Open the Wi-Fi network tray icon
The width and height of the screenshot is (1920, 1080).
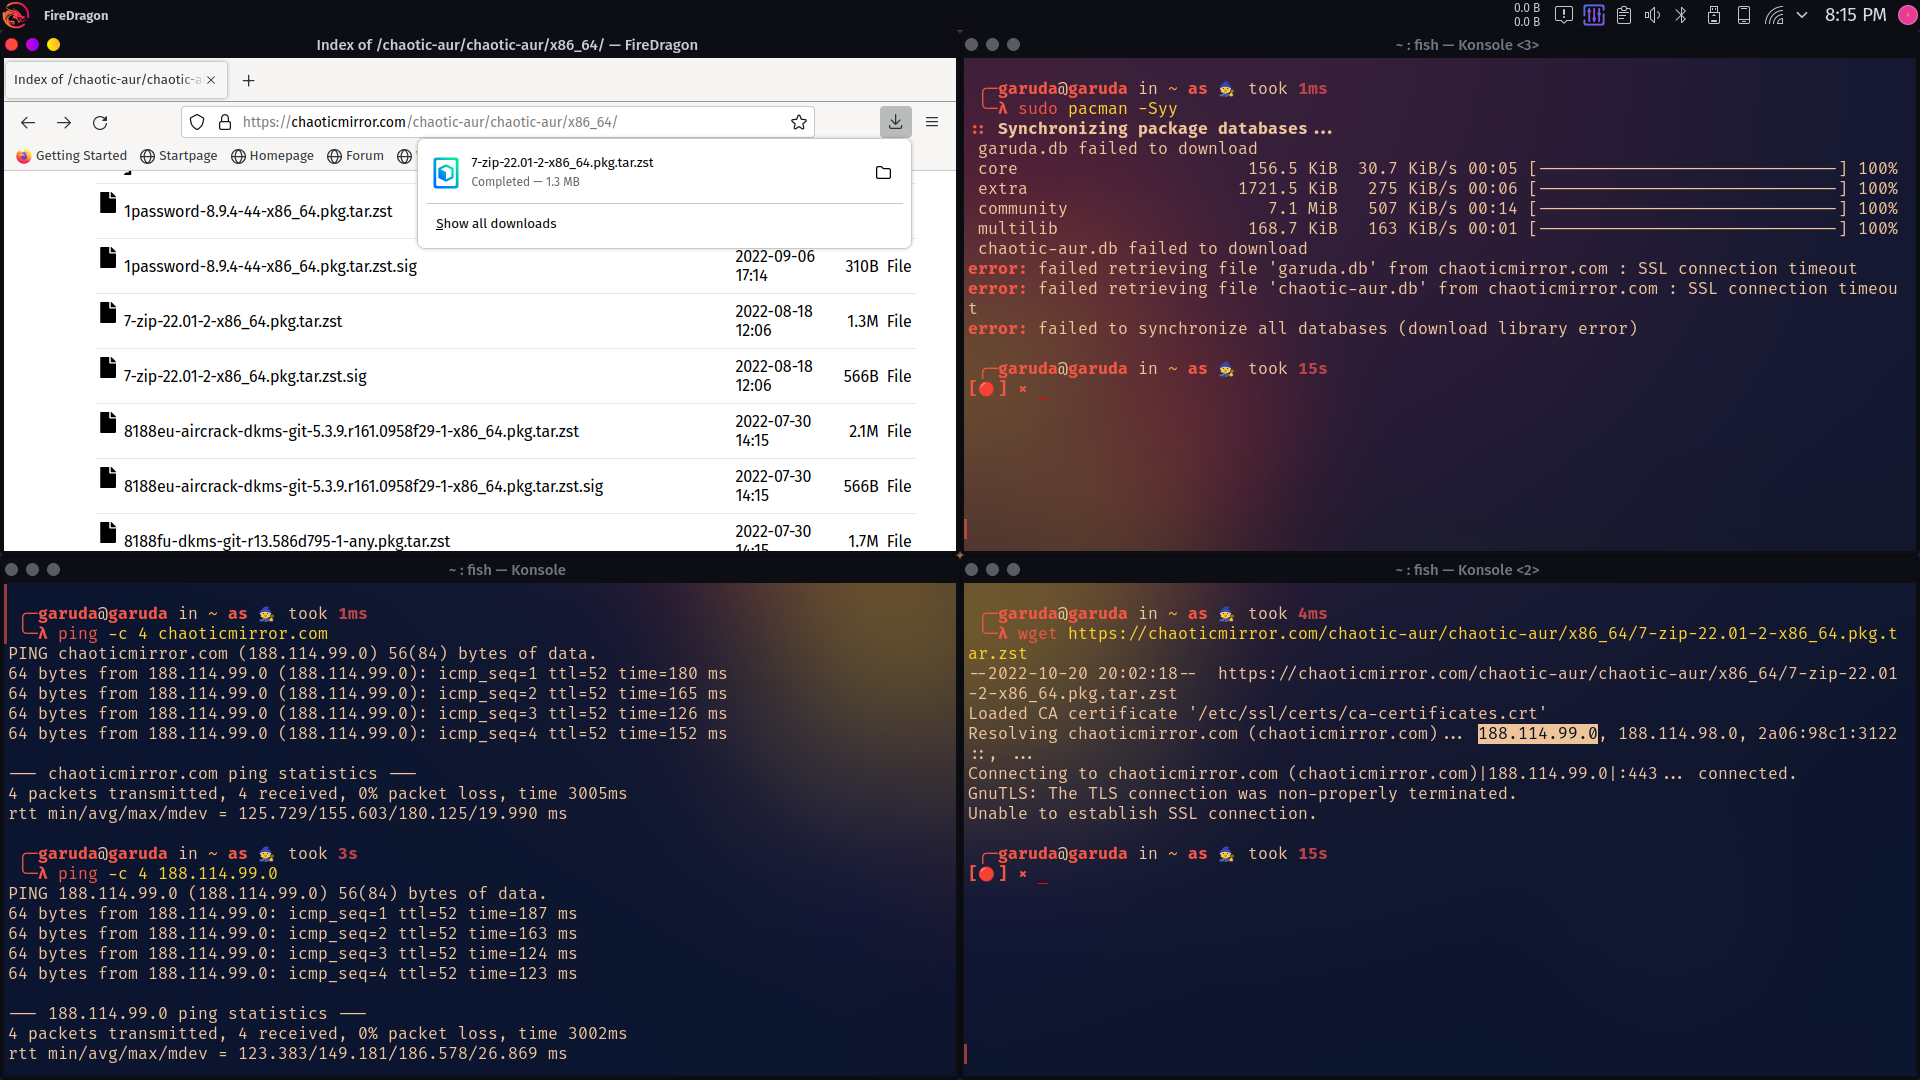click(x=1774, y=15)
